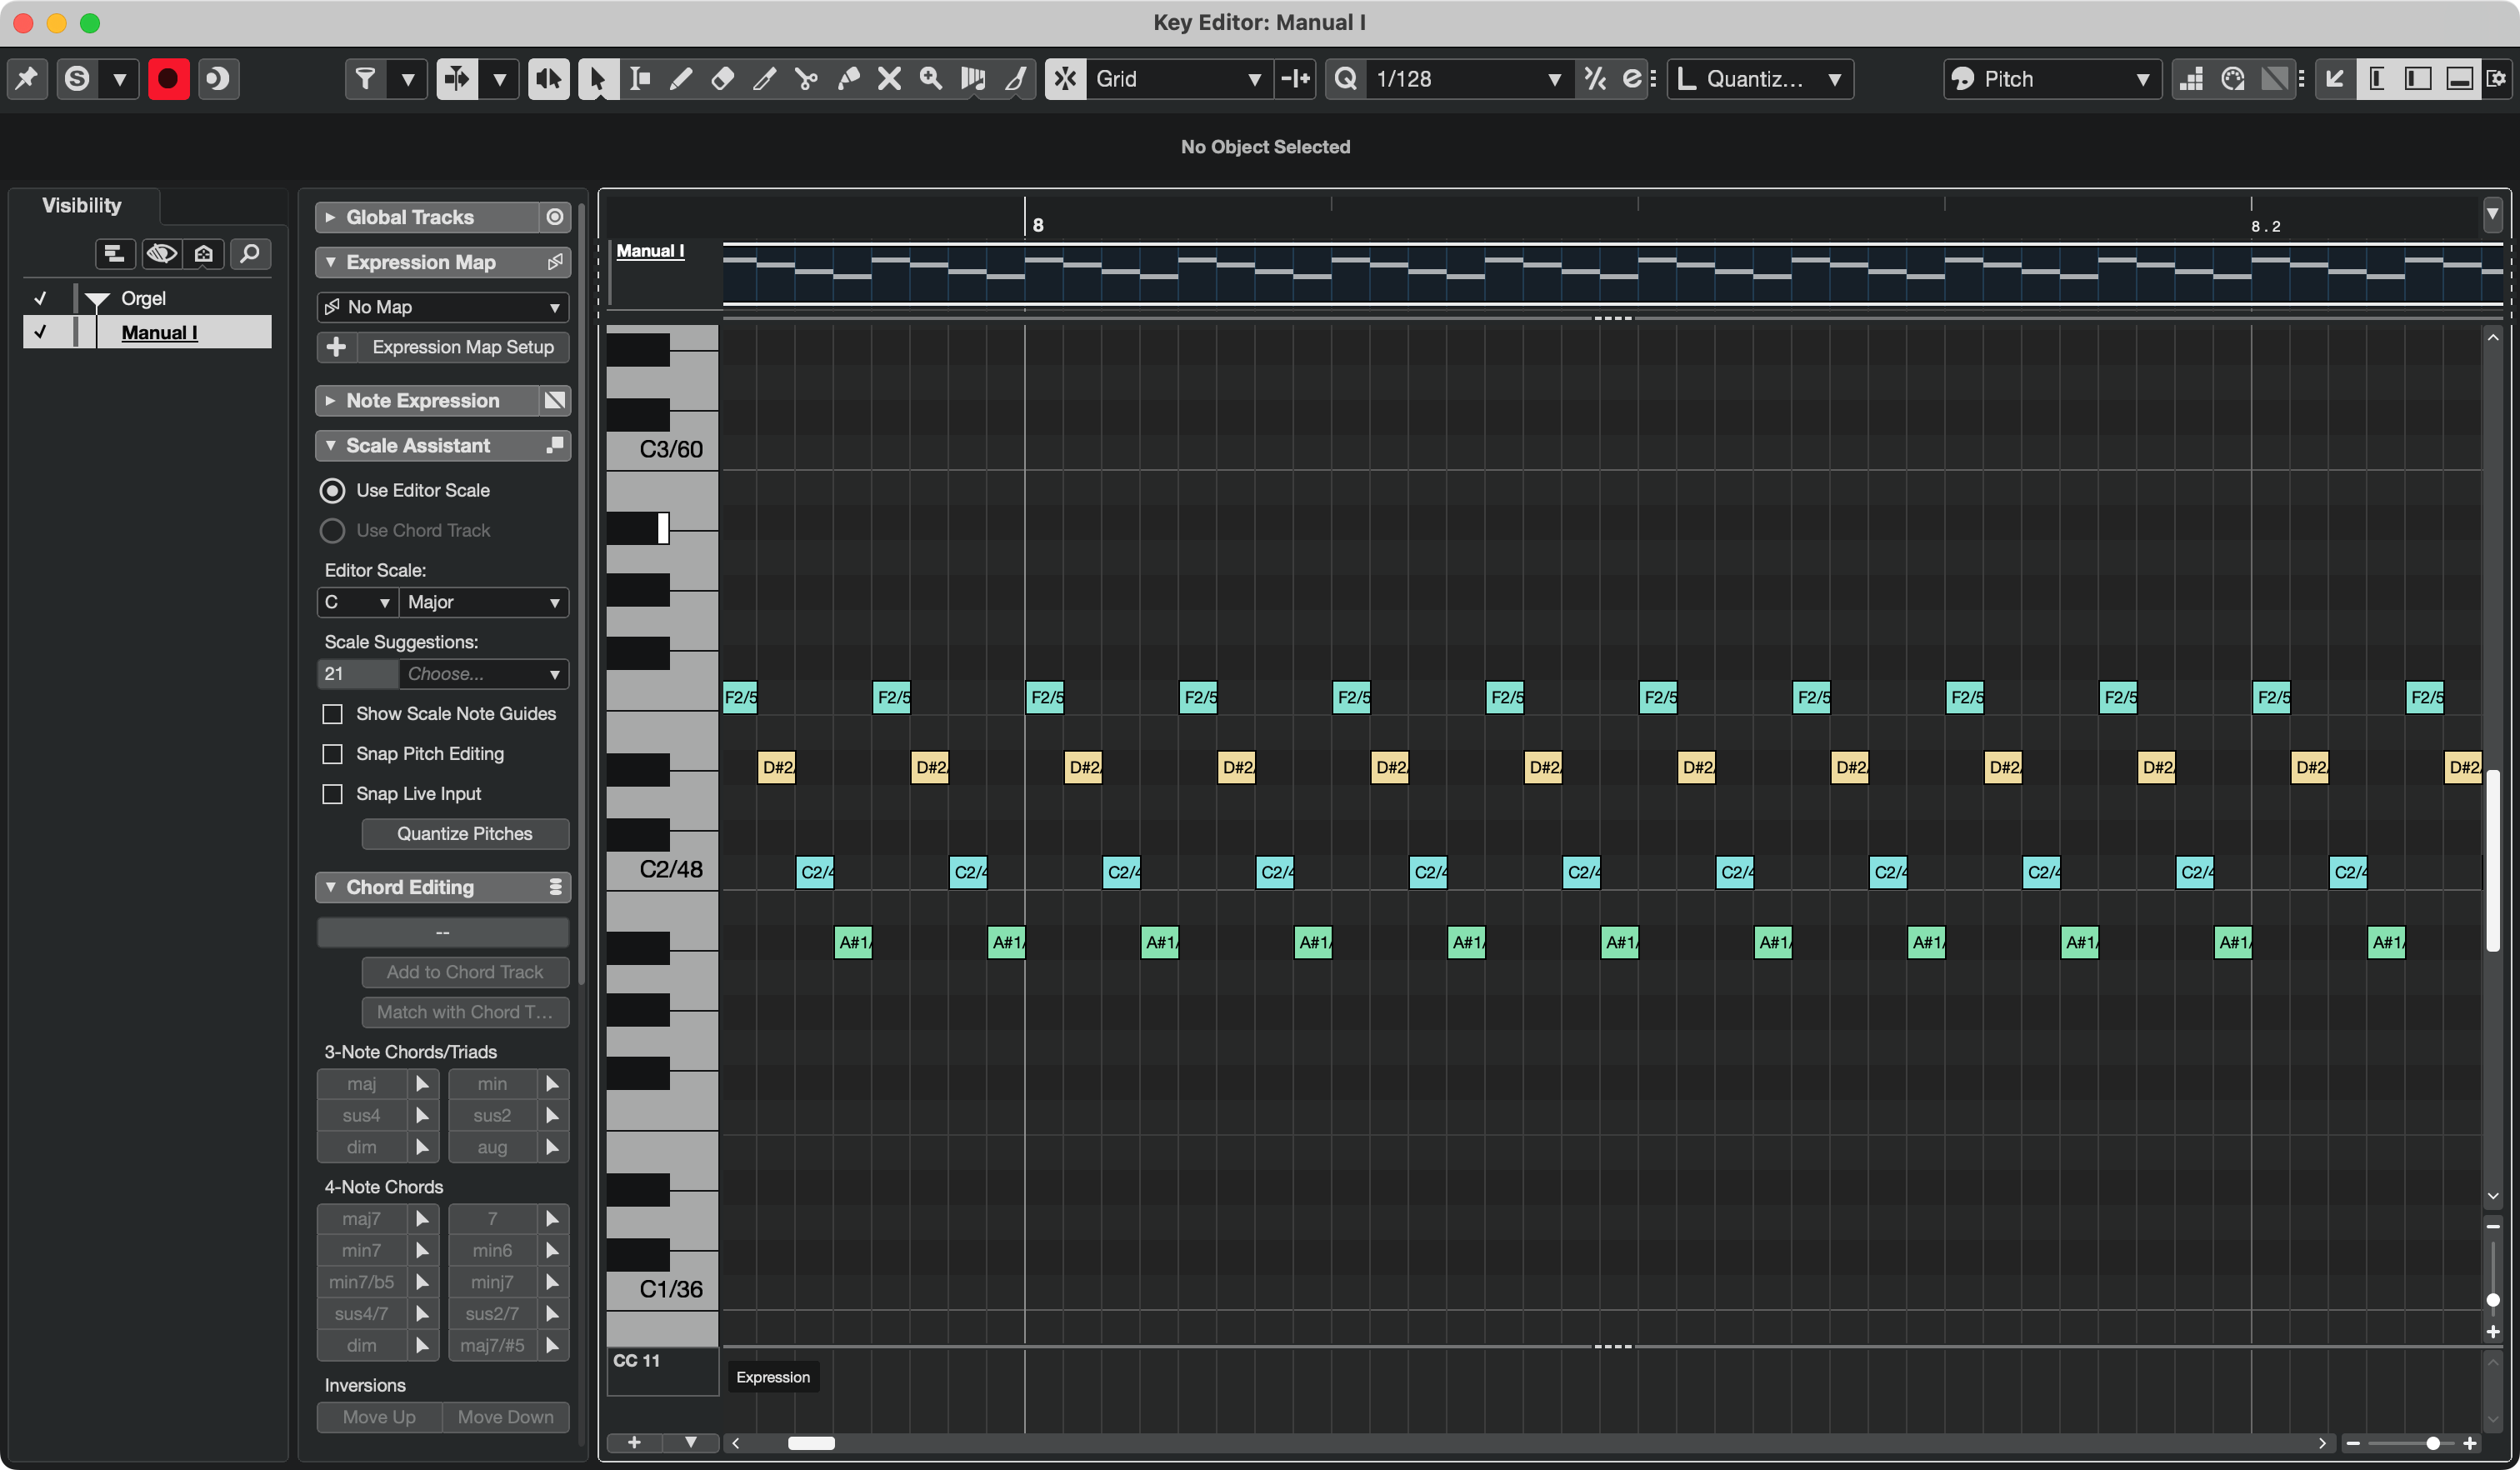The height and width of the screenshot is (1470, 2520).
Task: Toggle Snap on/off icon
Action: tap(1066, 79)
